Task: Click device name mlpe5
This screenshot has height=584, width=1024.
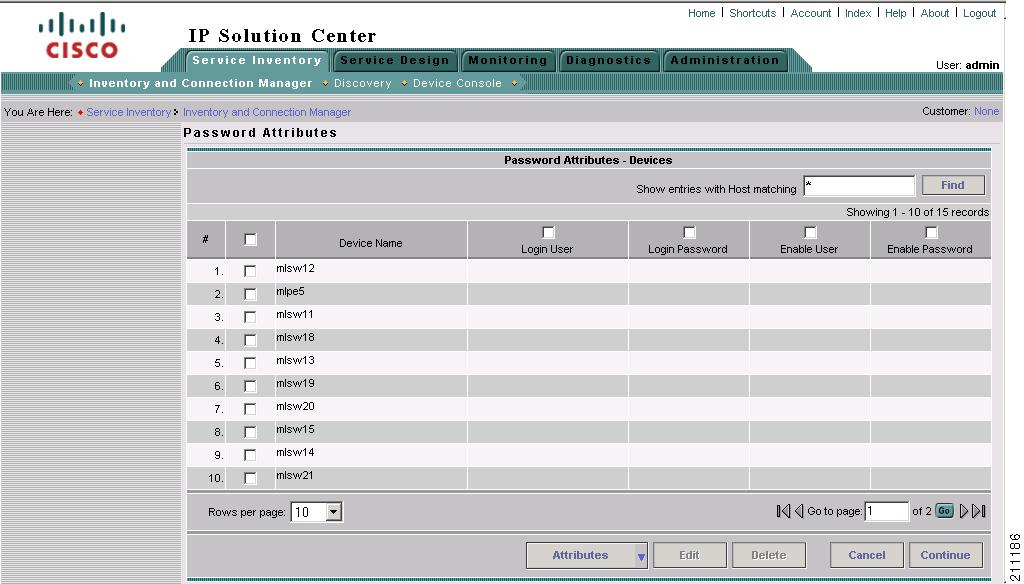Action: point(290,291)
